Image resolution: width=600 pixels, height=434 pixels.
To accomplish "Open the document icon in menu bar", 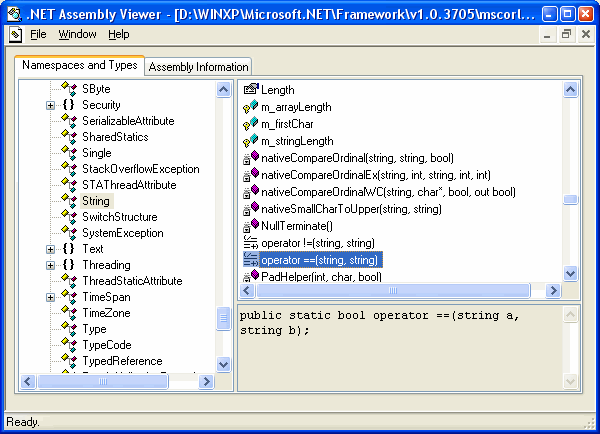I will [15, 34].
